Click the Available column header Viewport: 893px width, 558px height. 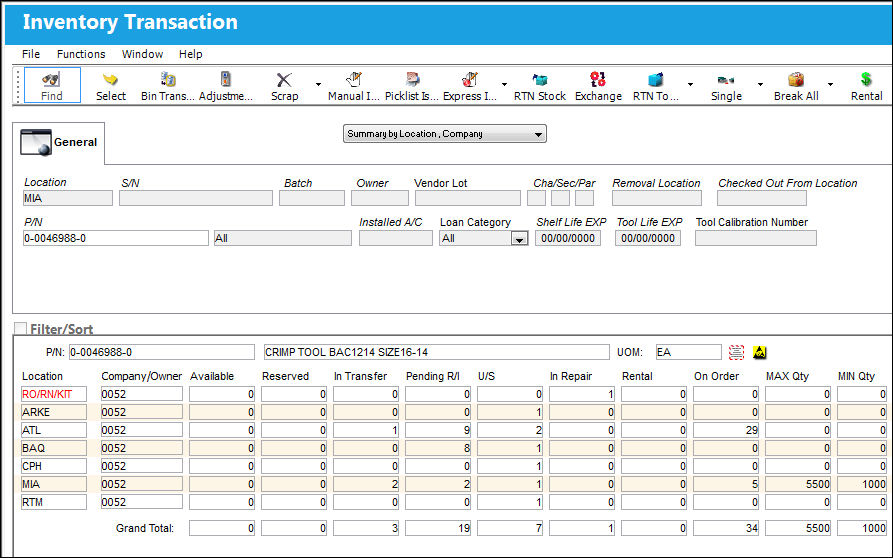click(x=212, y=376)
